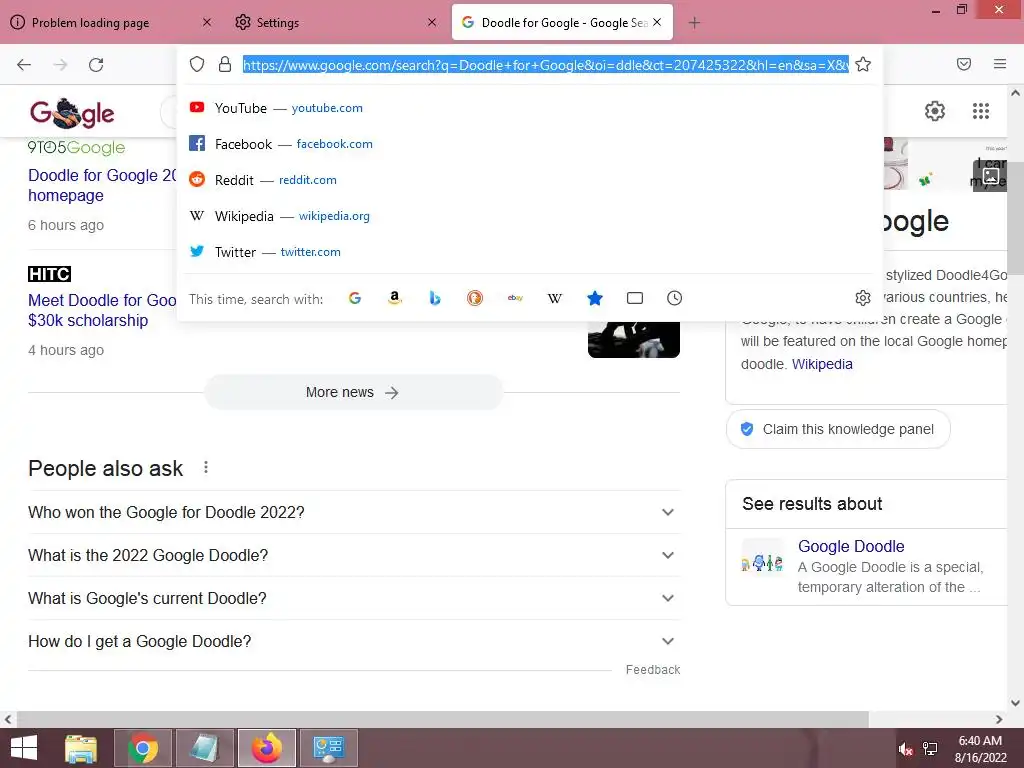The image size is (1024, 768).
Task: Click the Google doodle logo
Action: [72, 113]
